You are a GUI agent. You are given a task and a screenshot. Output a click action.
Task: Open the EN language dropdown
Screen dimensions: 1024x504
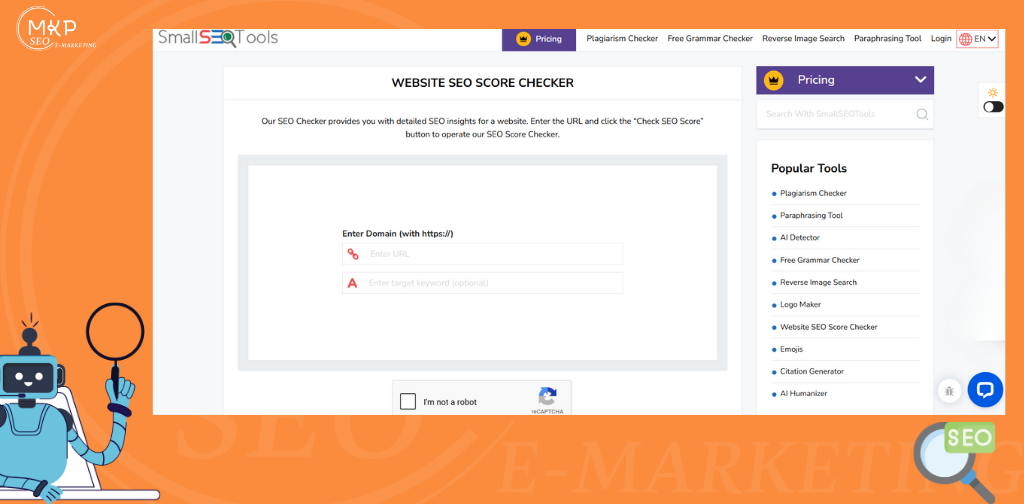coord(985,39)
